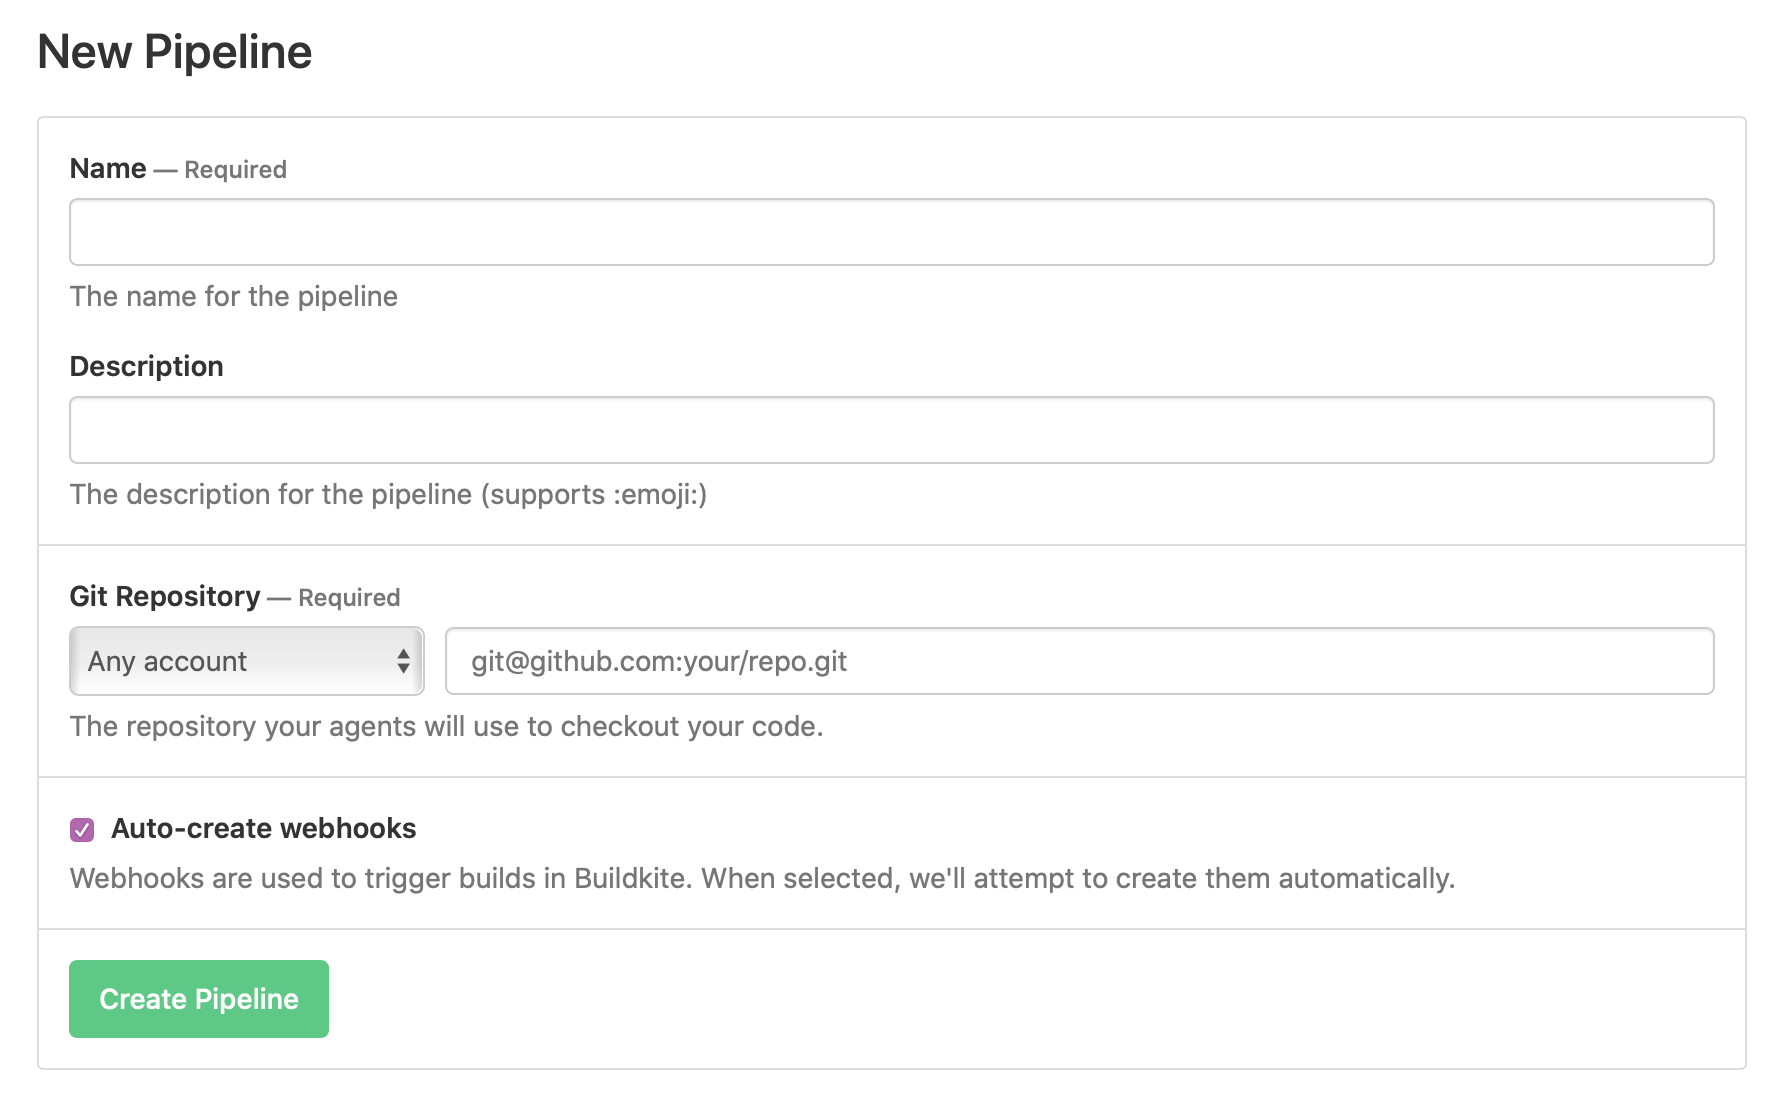Screen dimensions: 1784x1114
Task: Uncheck the Auto-create webhooks checkbox
Action: point(82,829)
